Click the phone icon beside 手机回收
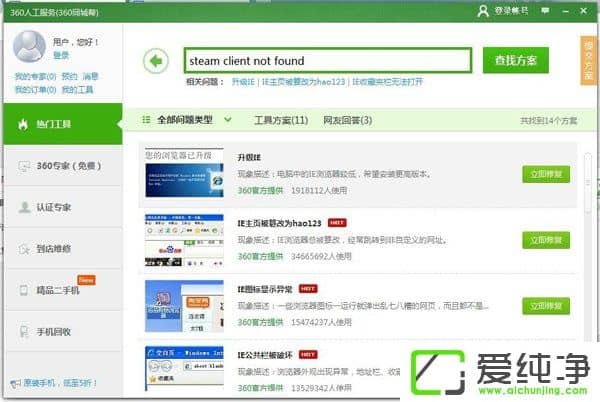Viewport: 600px width, 402px height. (24, 332)
